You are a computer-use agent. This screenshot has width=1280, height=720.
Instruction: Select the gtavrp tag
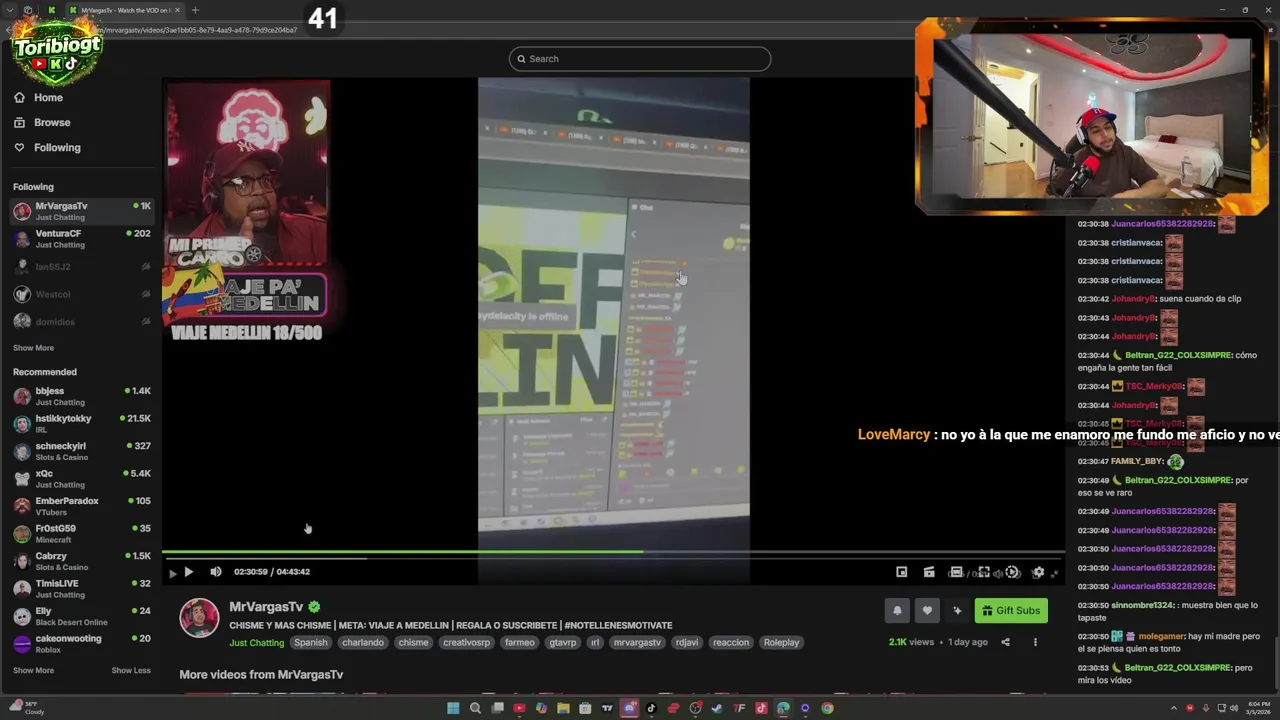coord(563,643)
